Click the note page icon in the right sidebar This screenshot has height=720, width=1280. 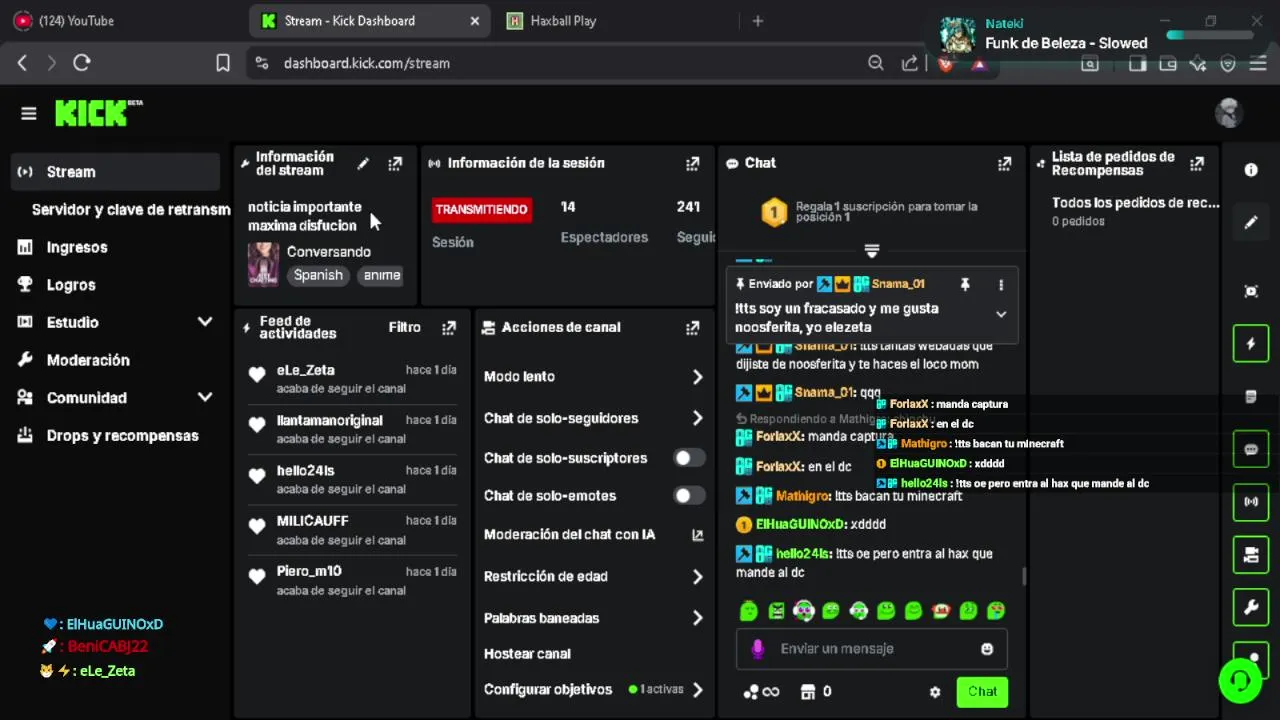click(1251, 397)
